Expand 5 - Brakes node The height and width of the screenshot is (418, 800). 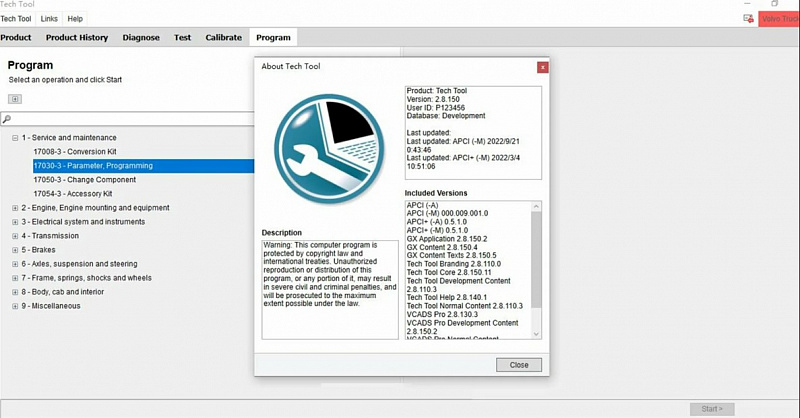point(15,250)
